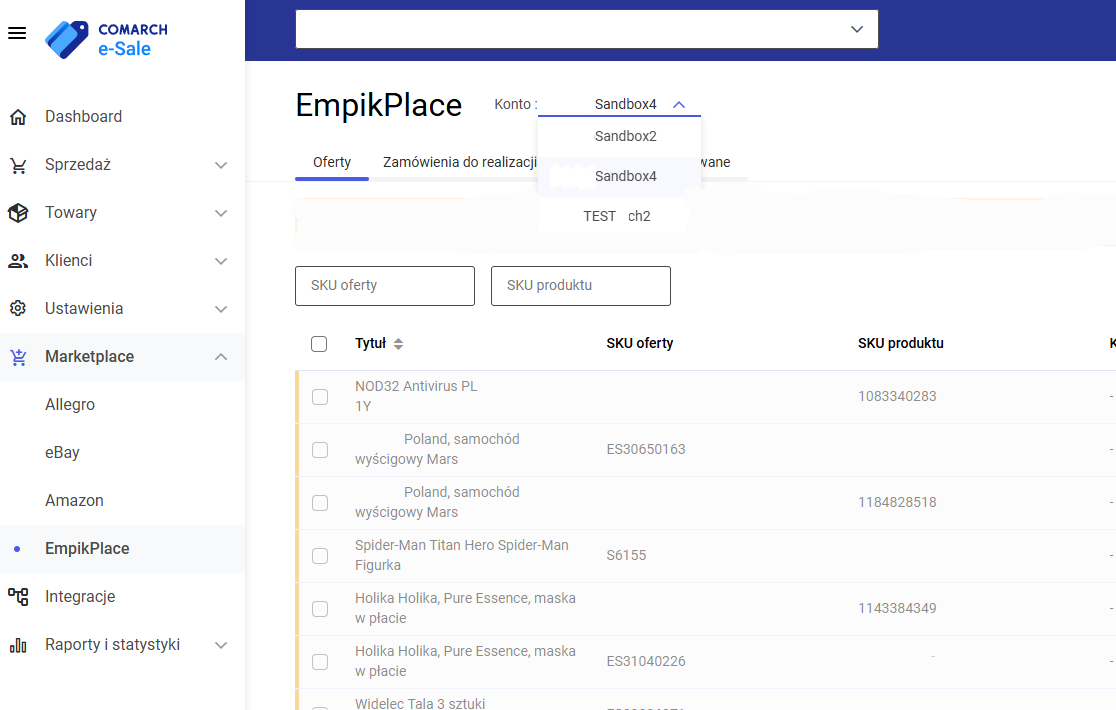Click the Klienci people icon
The width and height of the screenshot is (1116, 710).
pyautogui.click(x=18, y=261)
